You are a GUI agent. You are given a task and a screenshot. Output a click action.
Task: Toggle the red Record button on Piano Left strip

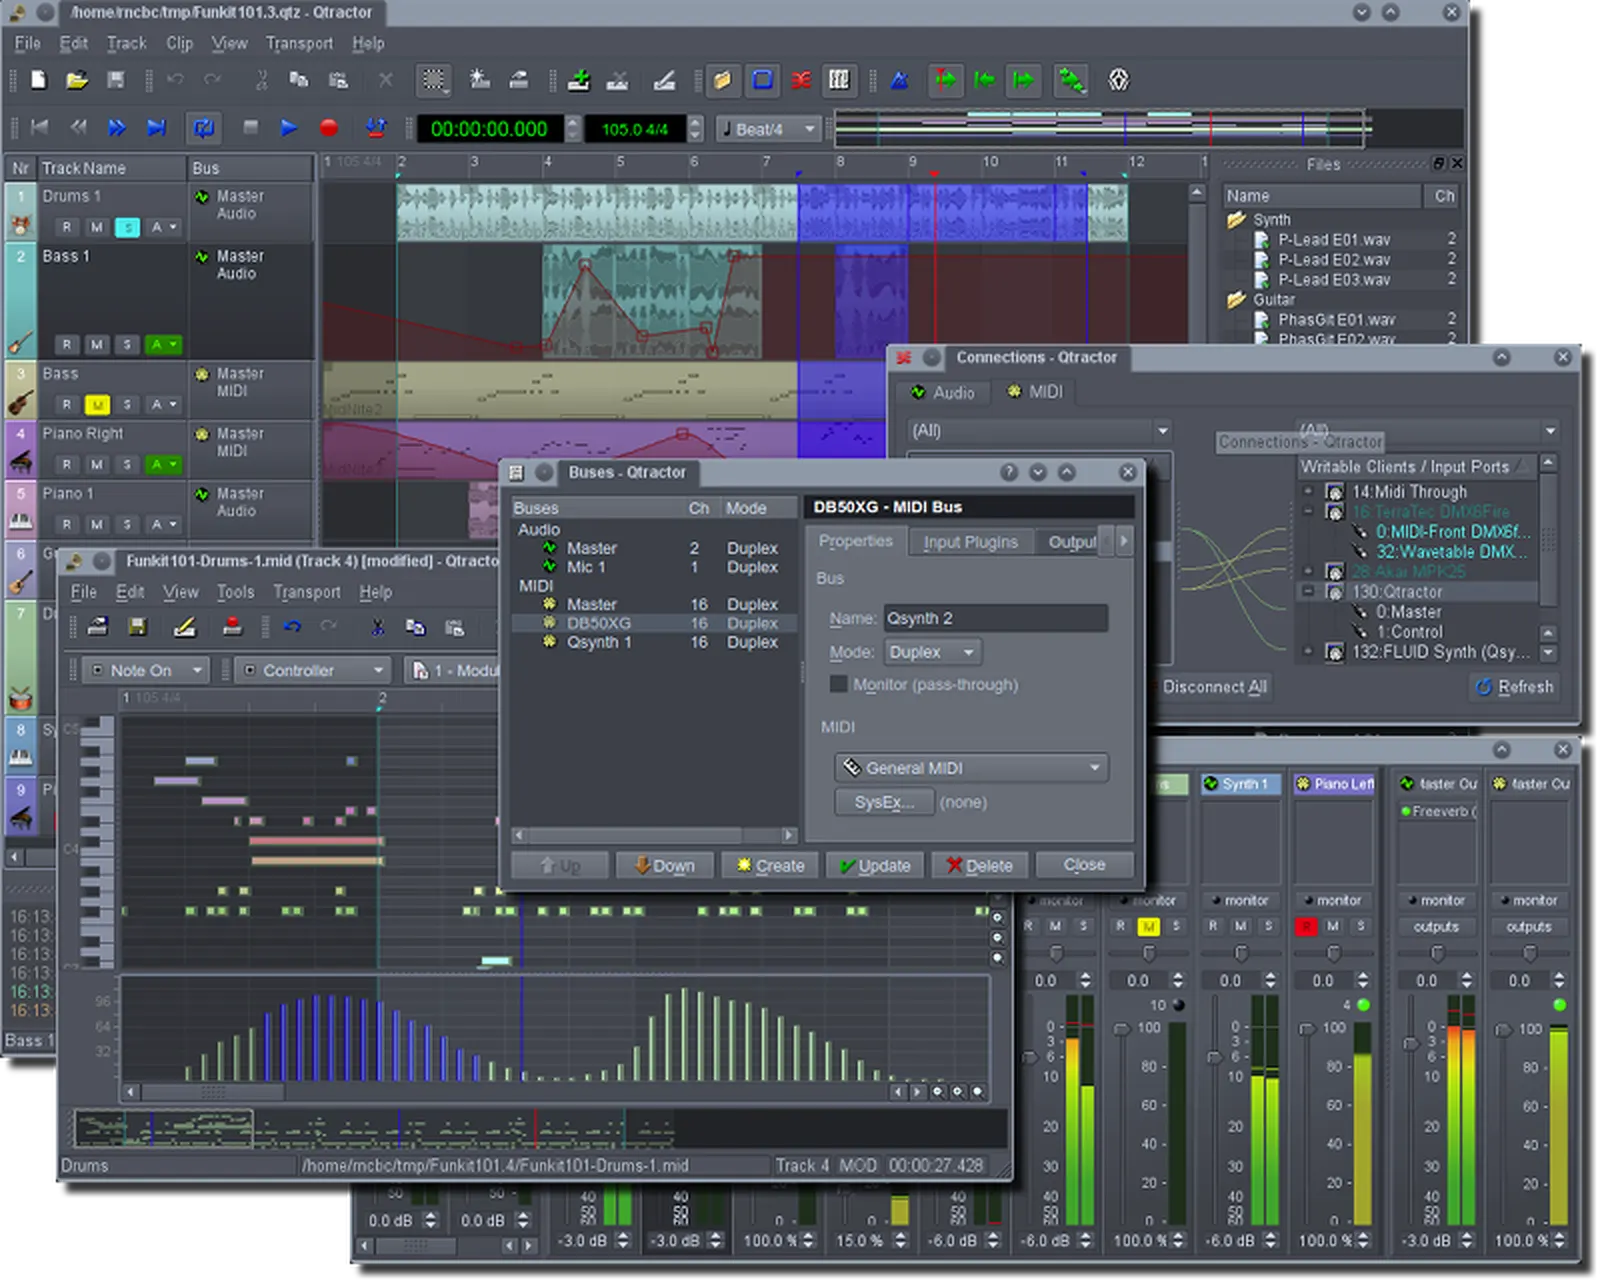click(x=1305, y=927)
